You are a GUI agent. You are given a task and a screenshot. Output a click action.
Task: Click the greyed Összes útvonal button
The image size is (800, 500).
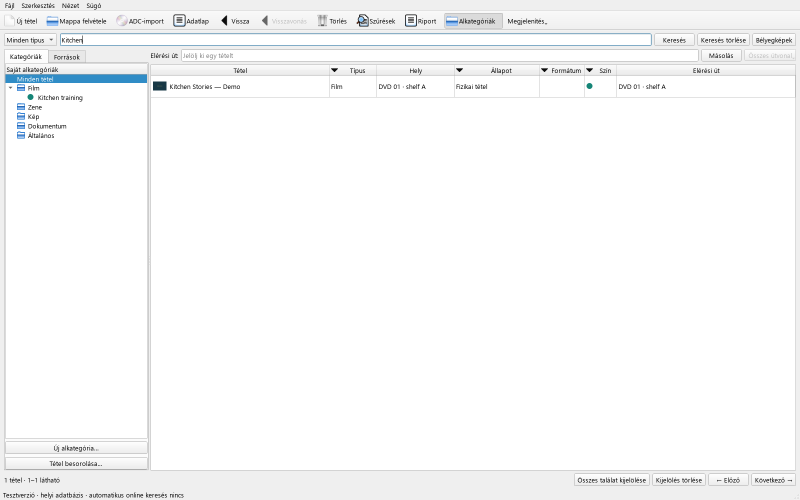pyautogui.click(x=770, y=56)
